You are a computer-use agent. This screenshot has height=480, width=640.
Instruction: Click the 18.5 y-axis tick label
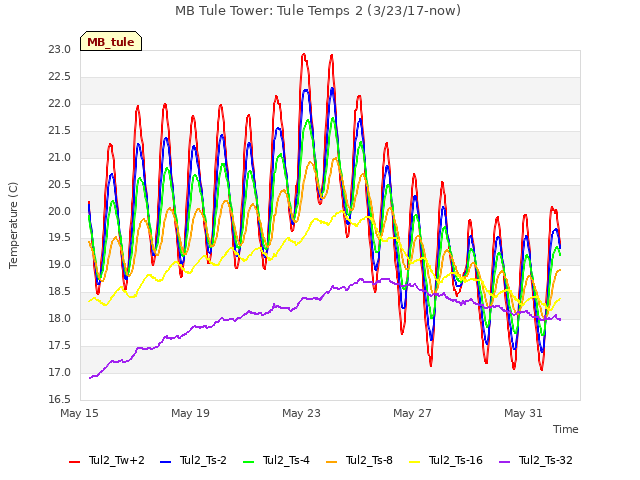pos(60,292)
